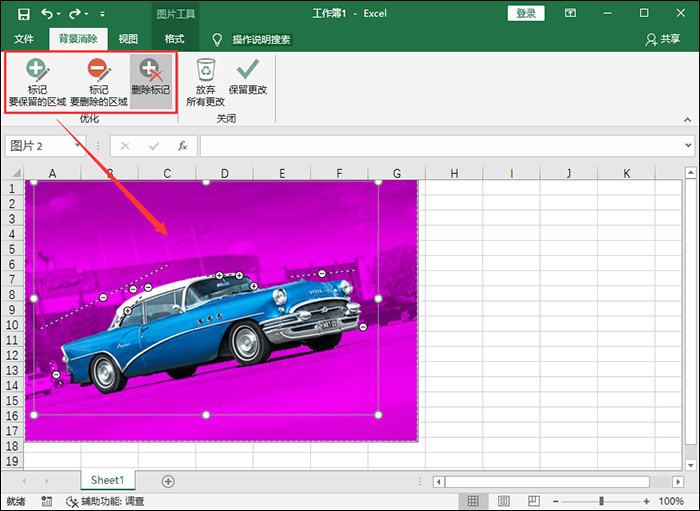
Task: Click the previous sheet navigation arrow
Action: pyautogui.click(x=24, y=481)
